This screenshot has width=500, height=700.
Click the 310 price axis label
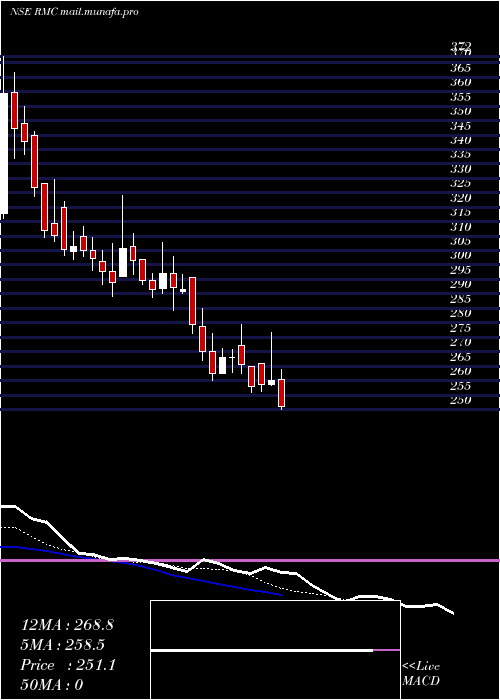pyautogui.click(x=461, y=227)
